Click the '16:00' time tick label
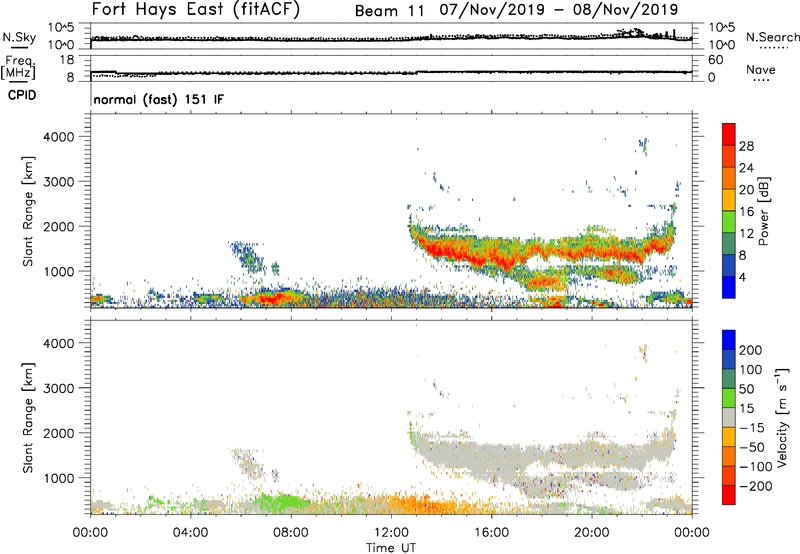The height and width of the screenshot is (554, 800). point(491,533)
